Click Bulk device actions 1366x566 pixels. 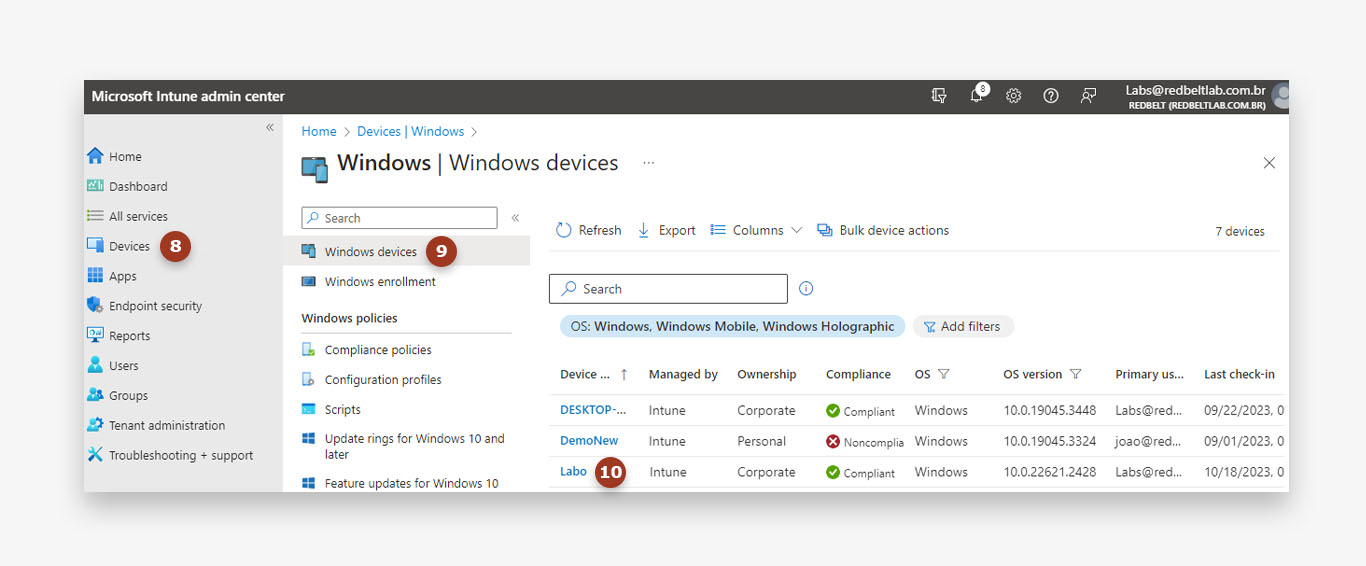pos(883,230)
